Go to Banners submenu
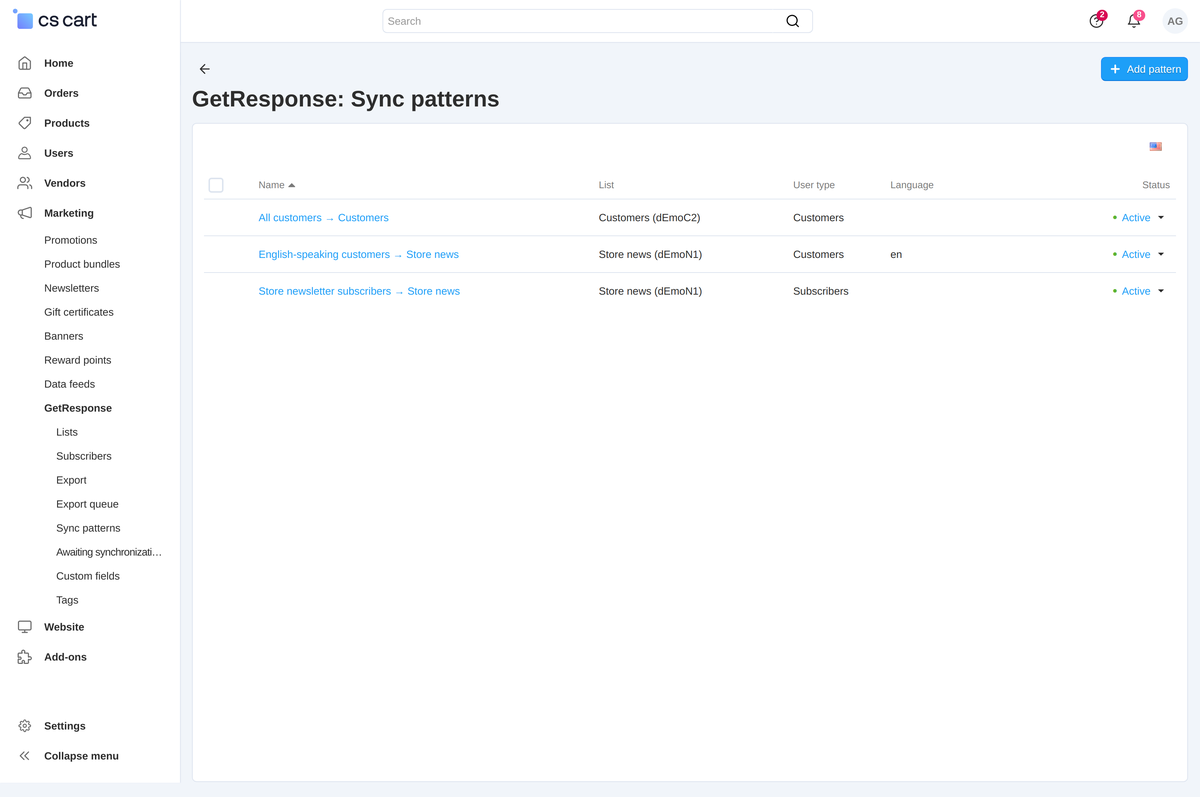This screenshot has width=1200, height=797. tap(64, 336)
